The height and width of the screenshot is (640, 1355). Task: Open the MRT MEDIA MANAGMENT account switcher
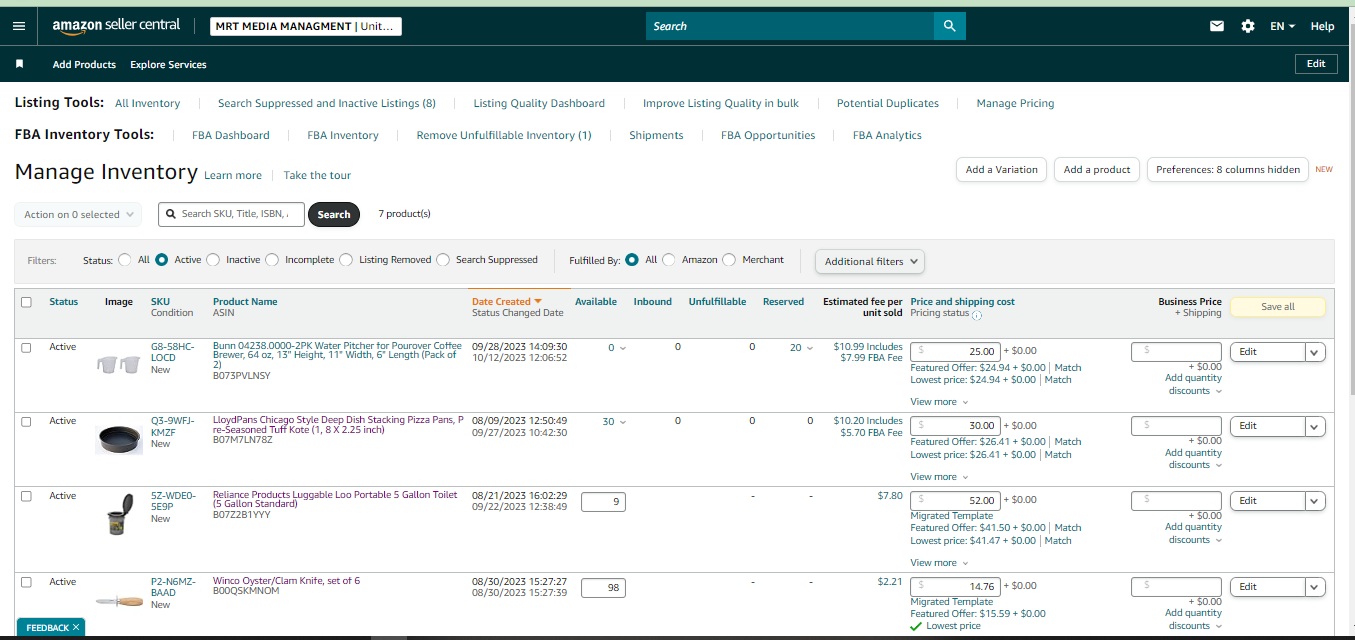click(306, 26)
